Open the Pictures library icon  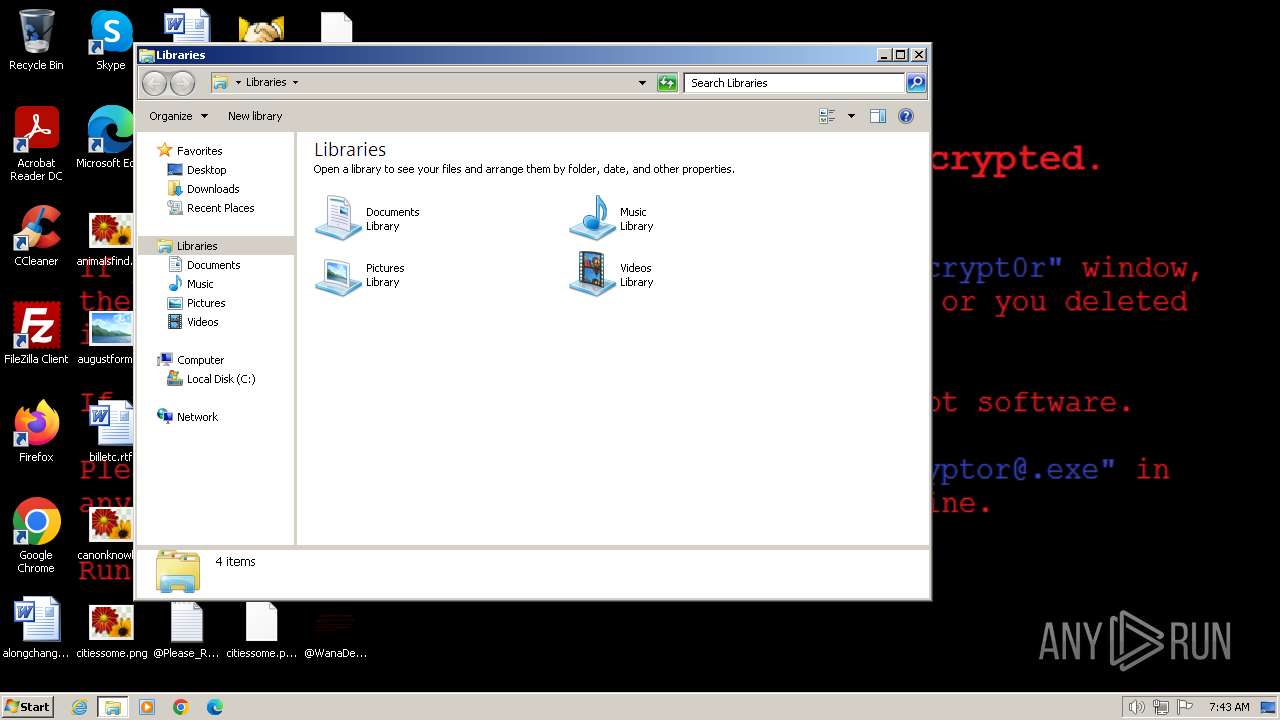point(338,275)
